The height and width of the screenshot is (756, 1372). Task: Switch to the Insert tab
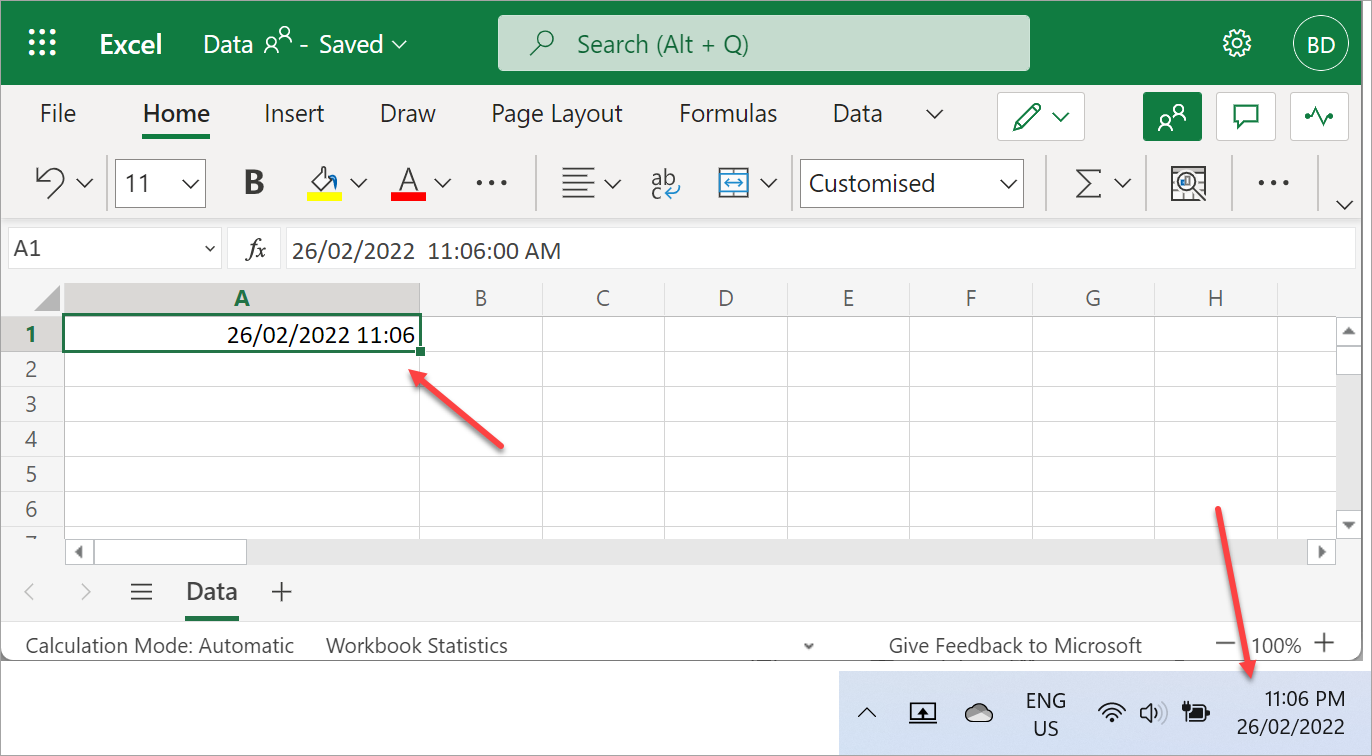[x=294, y=114]
